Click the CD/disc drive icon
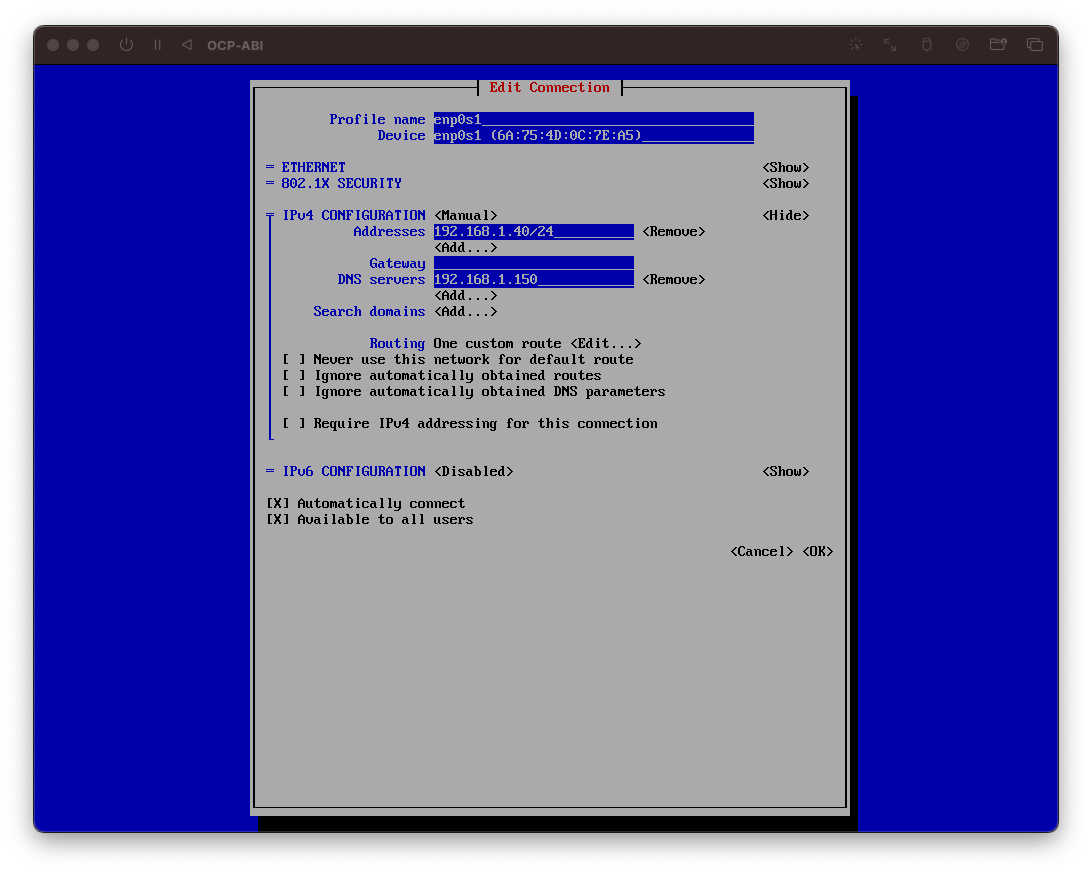Image resolution: width=1092 pixels, height=874 pixels. (962, 45)
